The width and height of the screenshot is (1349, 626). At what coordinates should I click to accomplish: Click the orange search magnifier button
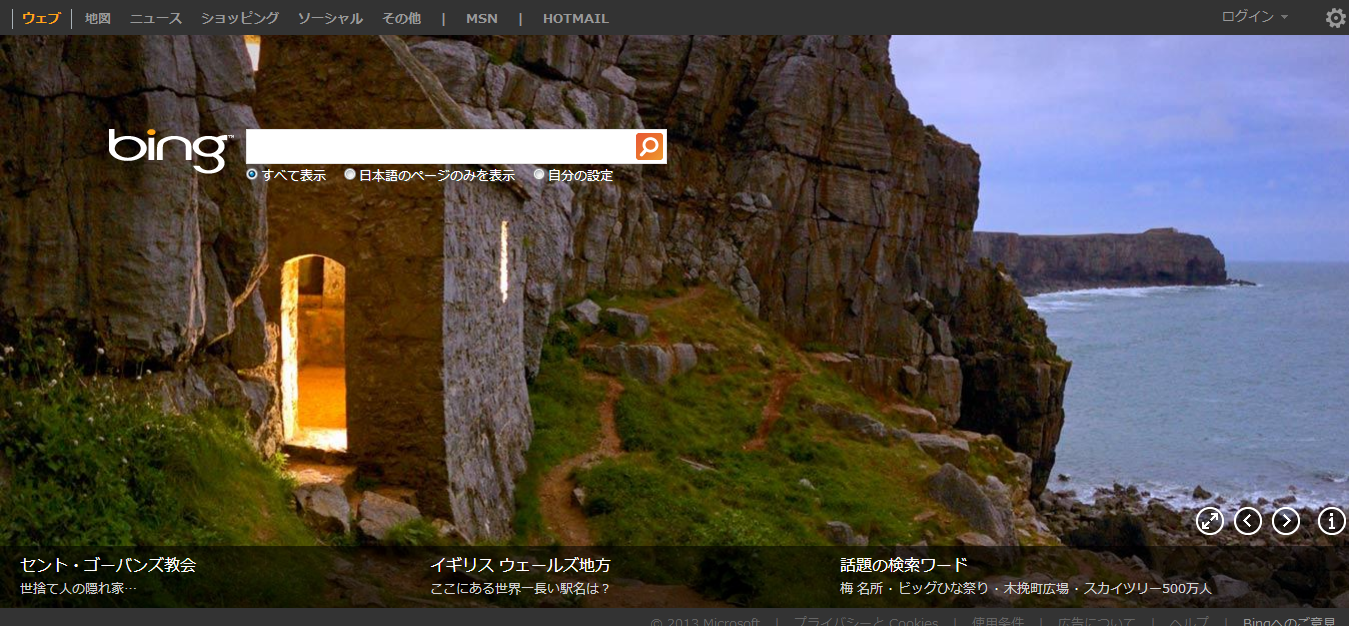coord(649,146)
